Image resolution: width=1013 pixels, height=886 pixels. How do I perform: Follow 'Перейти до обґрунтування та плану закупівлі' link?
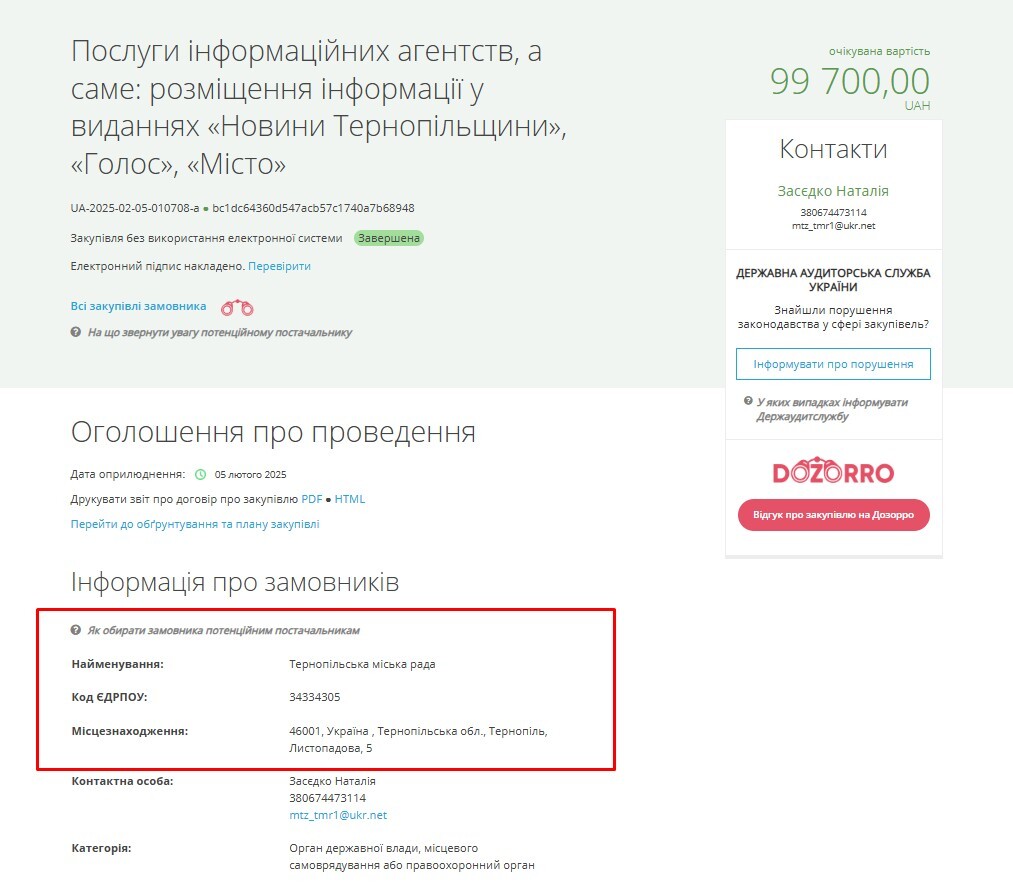(194, 524)
